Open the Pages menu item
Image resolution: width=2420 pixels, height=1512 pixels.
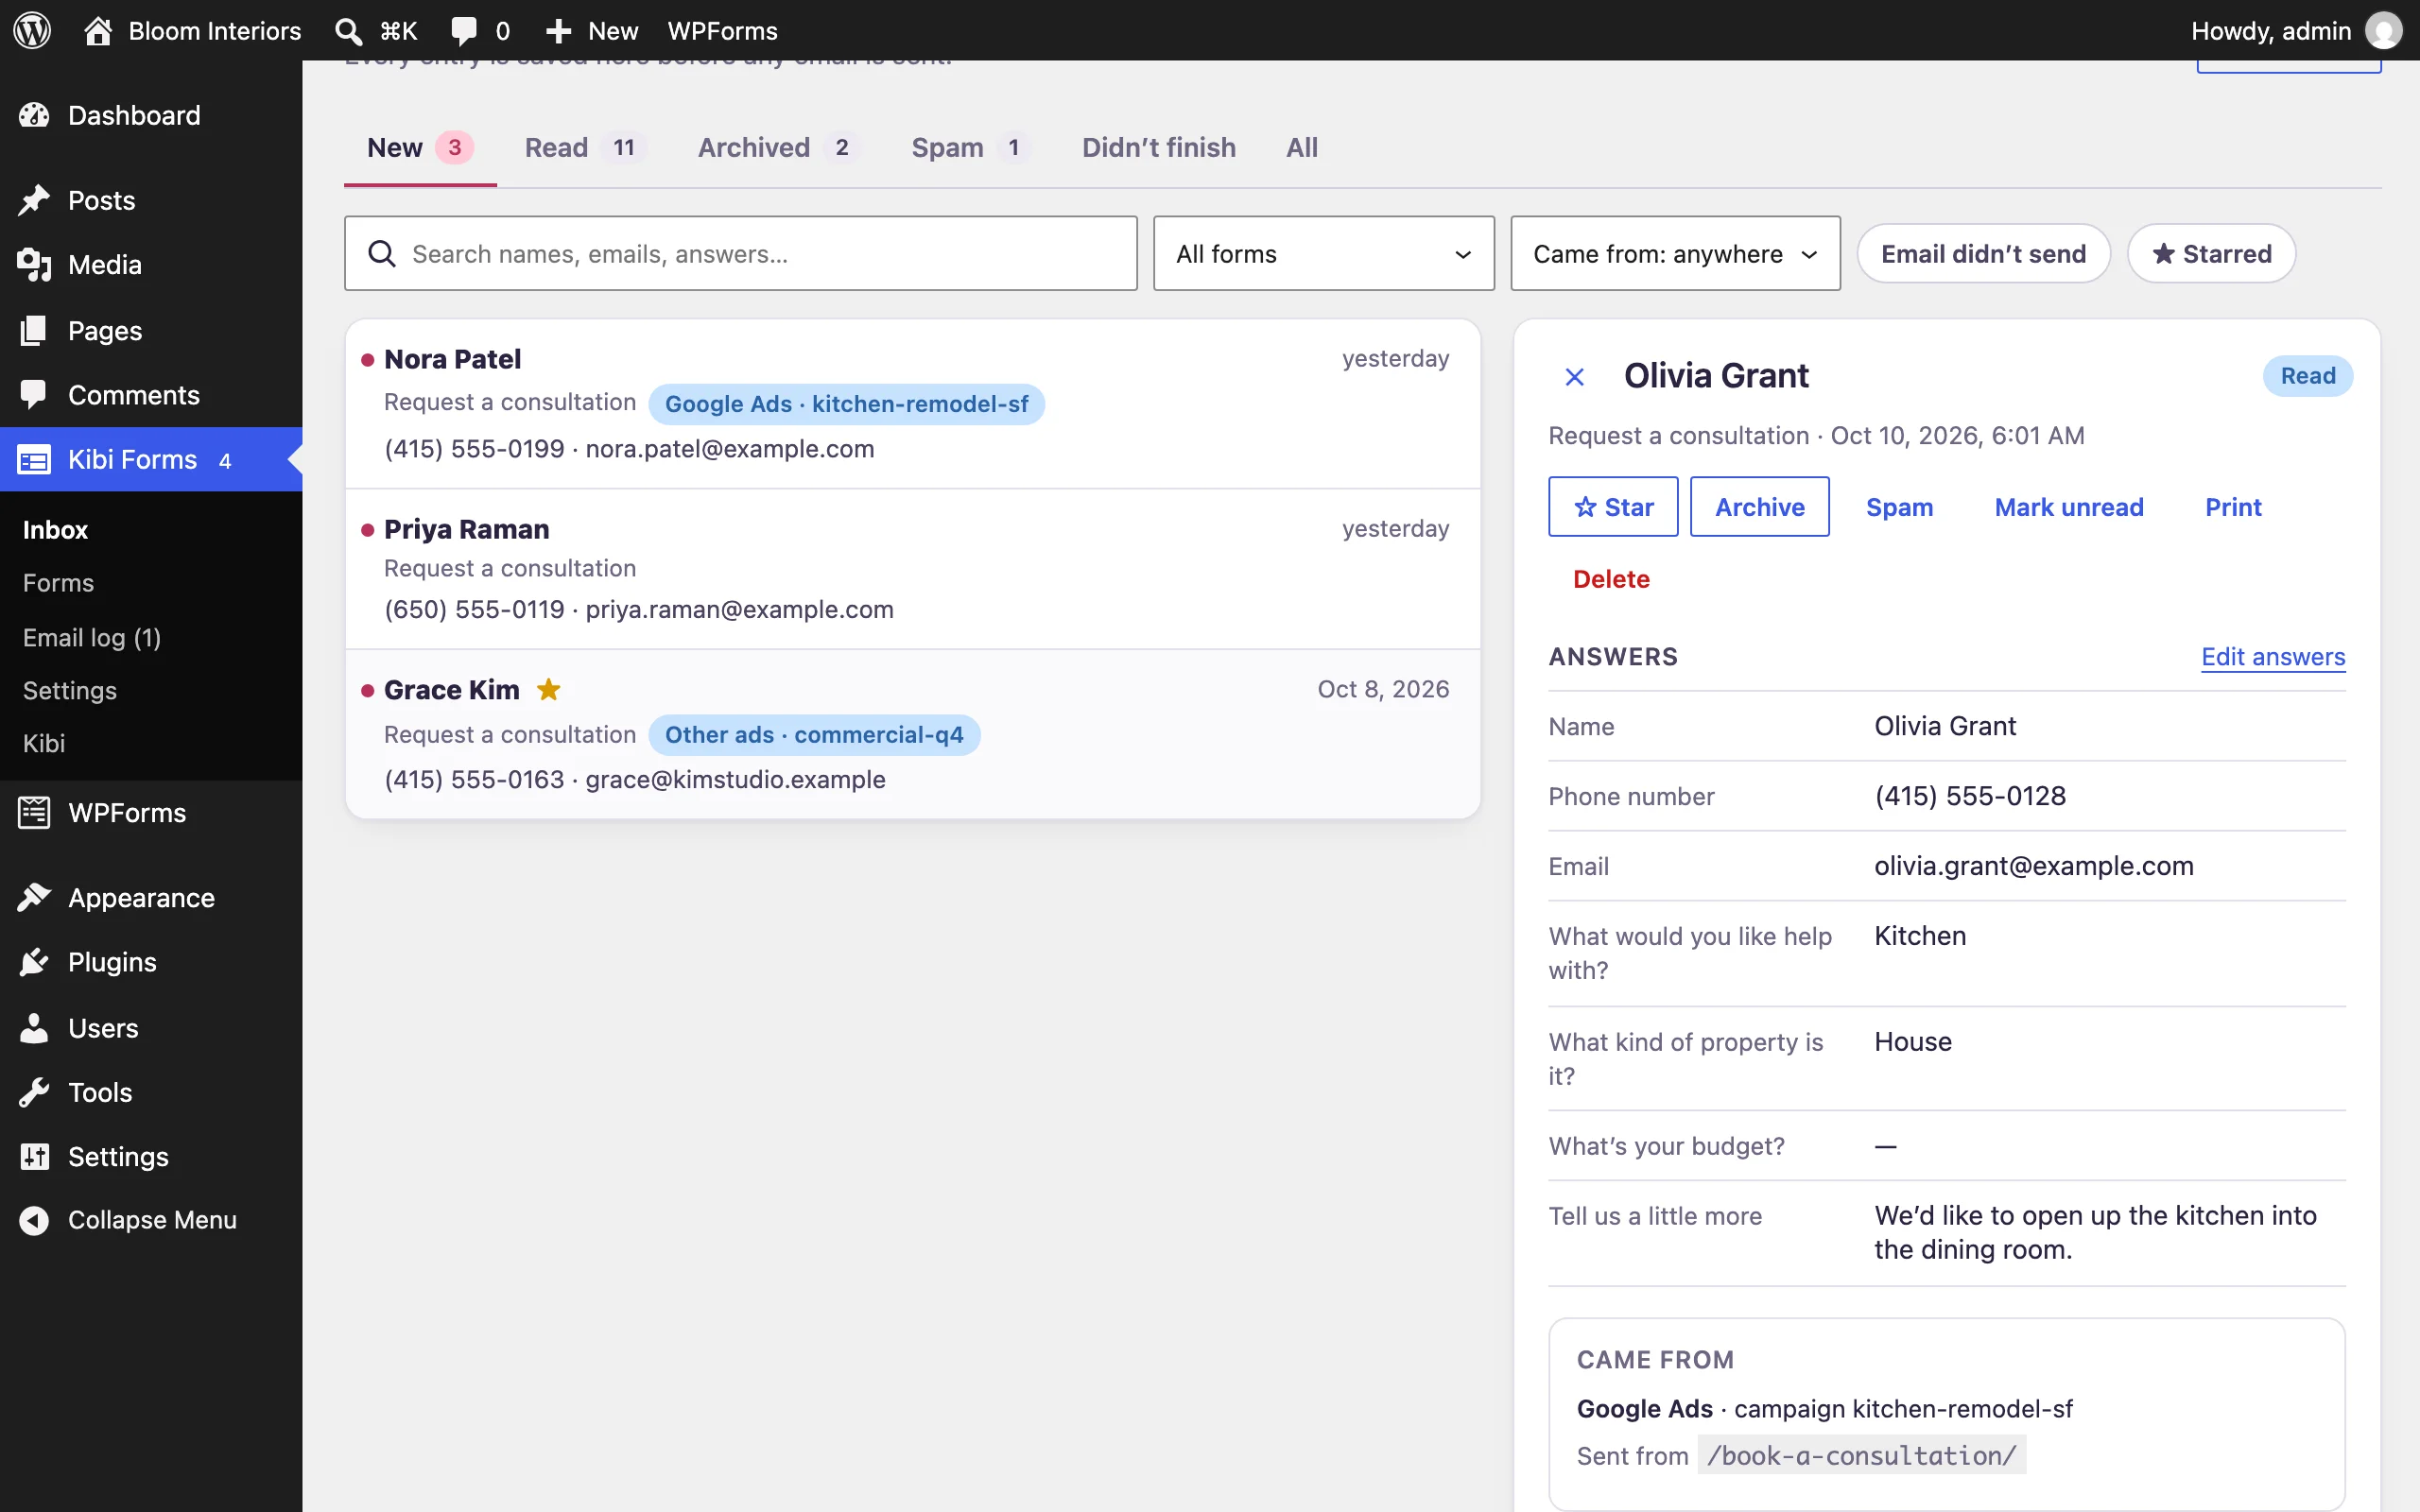tap(151, 330)
